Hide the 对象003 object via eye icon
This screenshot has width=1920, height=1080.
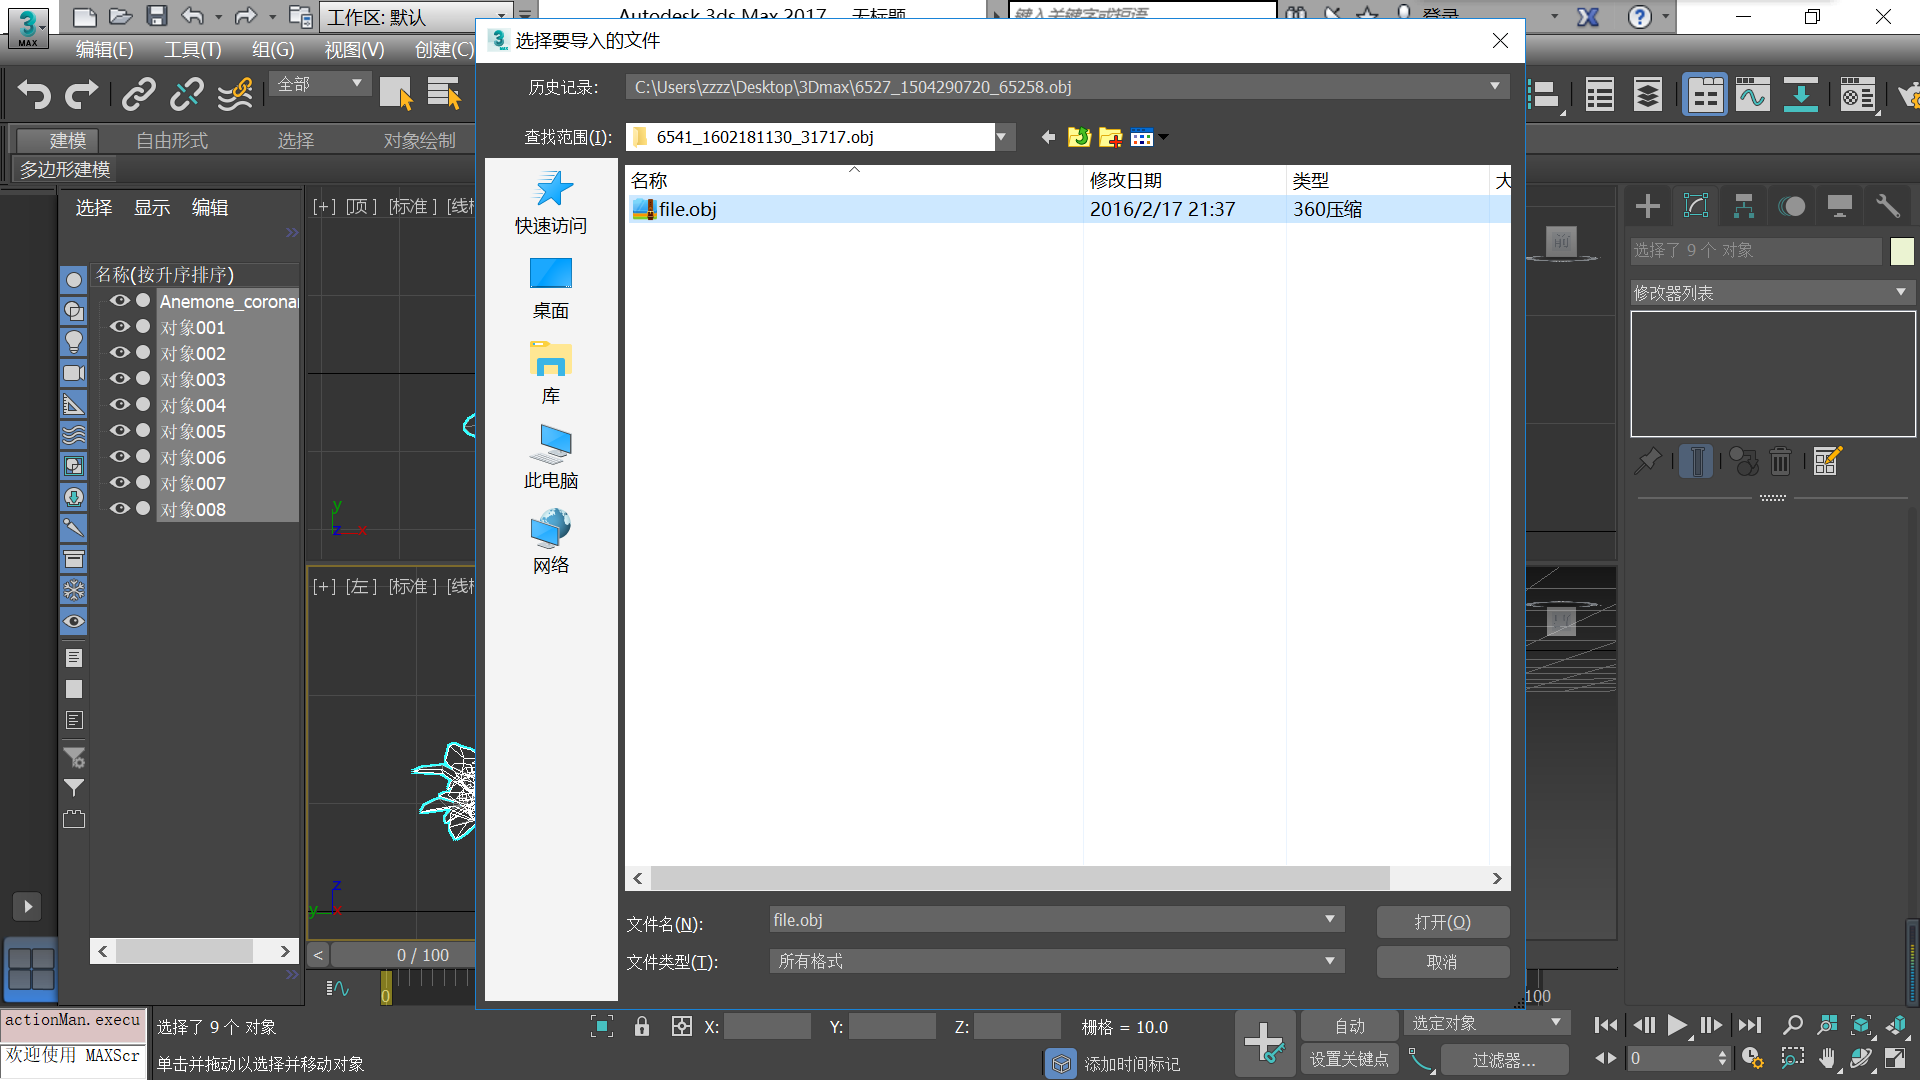pos(120,379)
